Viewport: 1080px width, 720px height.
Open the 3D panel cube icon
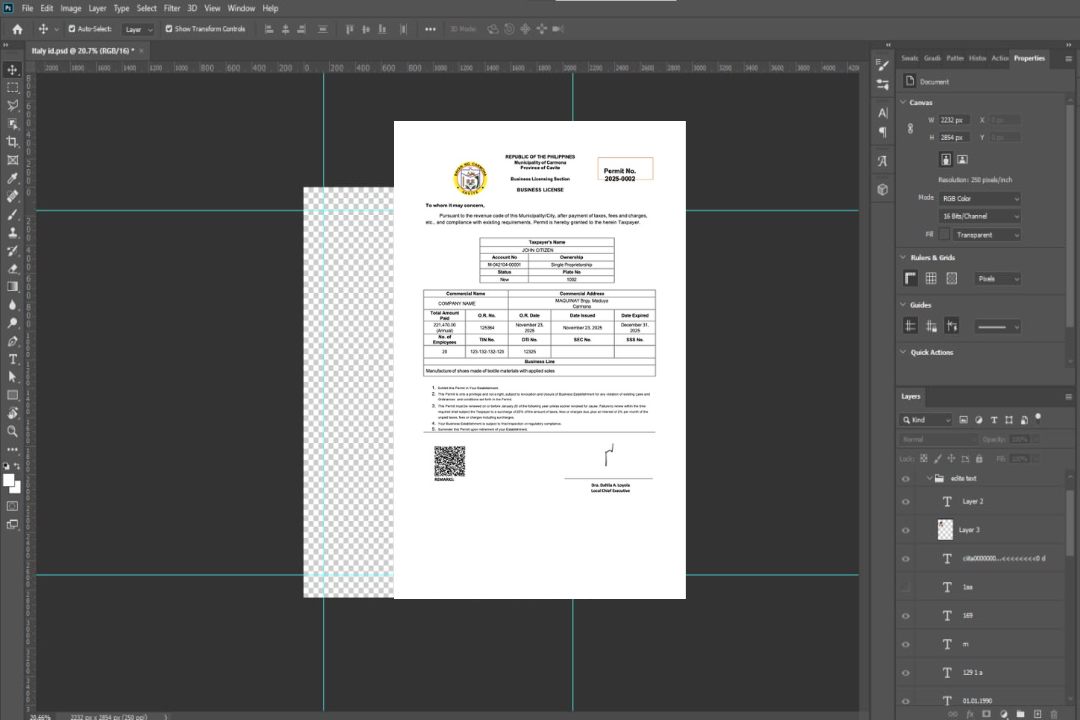click(882, 189)
